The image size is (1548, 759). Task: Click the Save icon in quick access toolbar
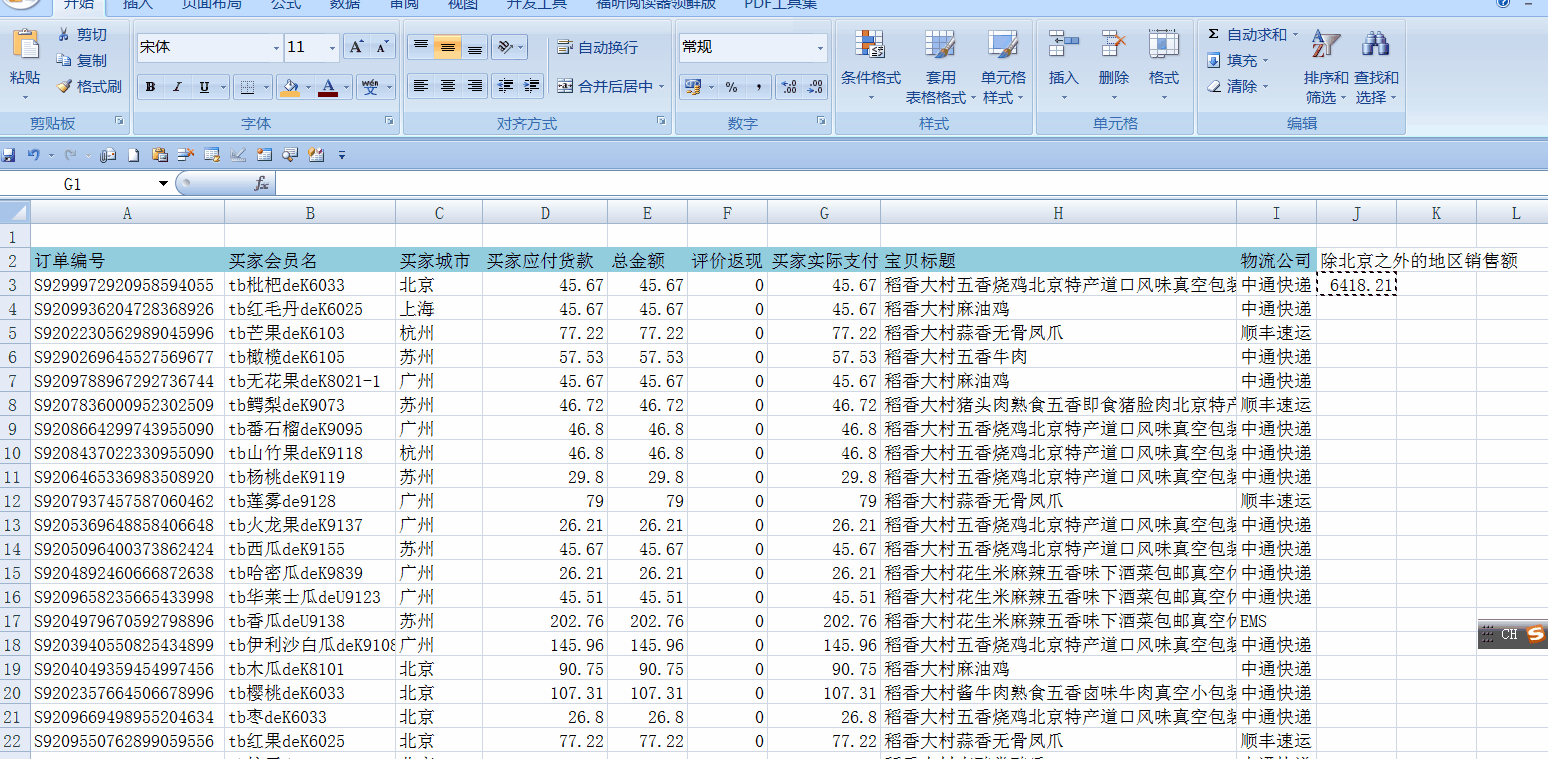tap(9, 155)
